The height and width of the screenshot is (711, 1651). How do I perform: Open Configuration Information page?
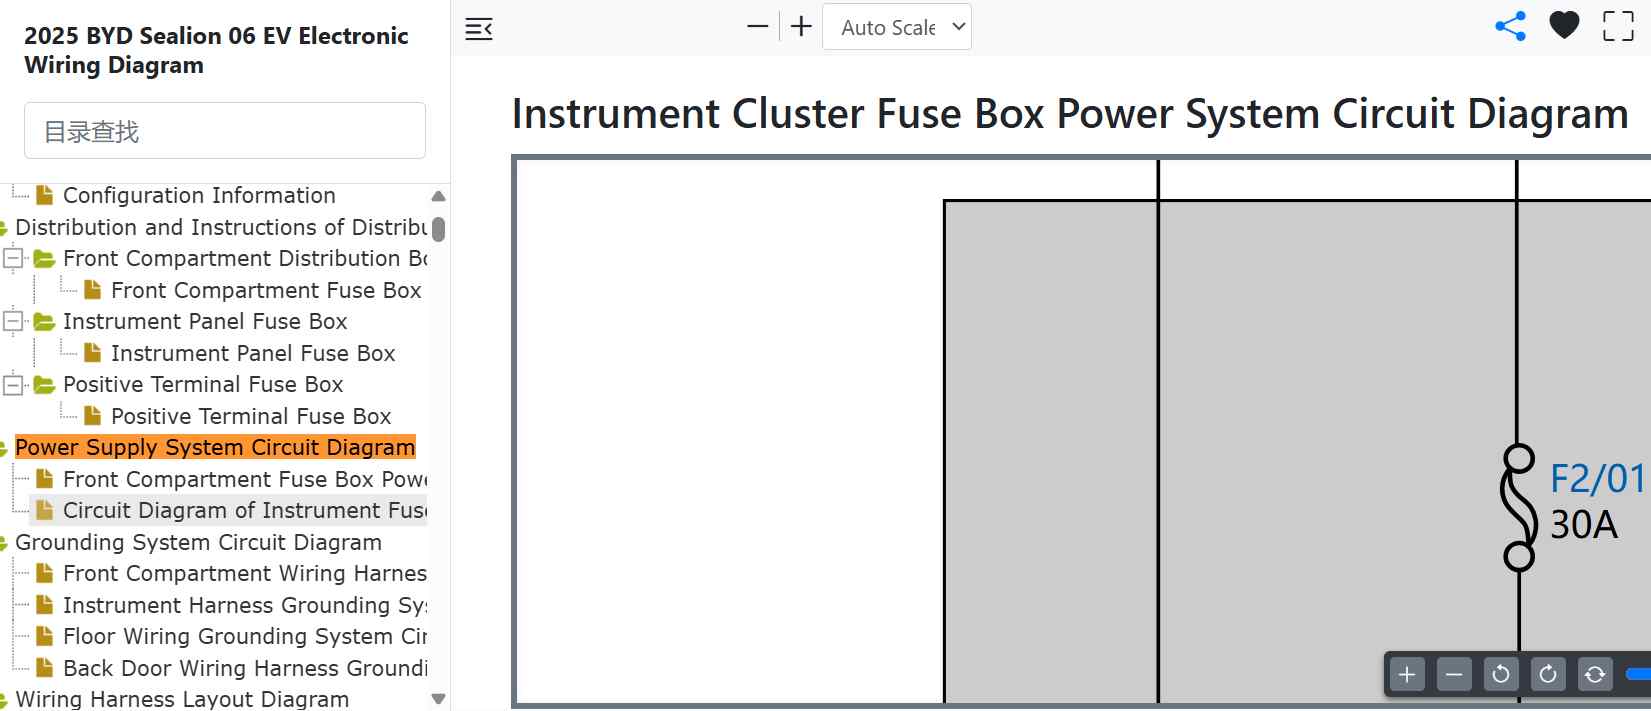199,195
